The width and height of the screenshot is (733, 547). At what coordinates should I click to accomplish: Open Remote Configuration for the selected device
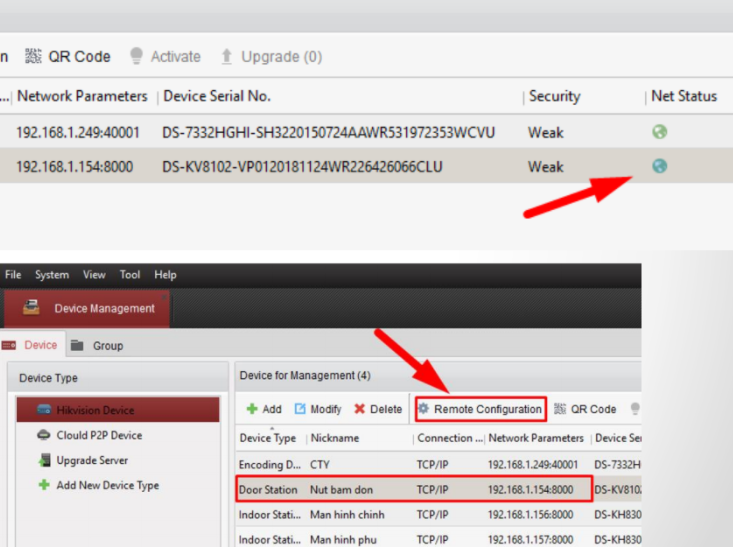pos(480,409)
